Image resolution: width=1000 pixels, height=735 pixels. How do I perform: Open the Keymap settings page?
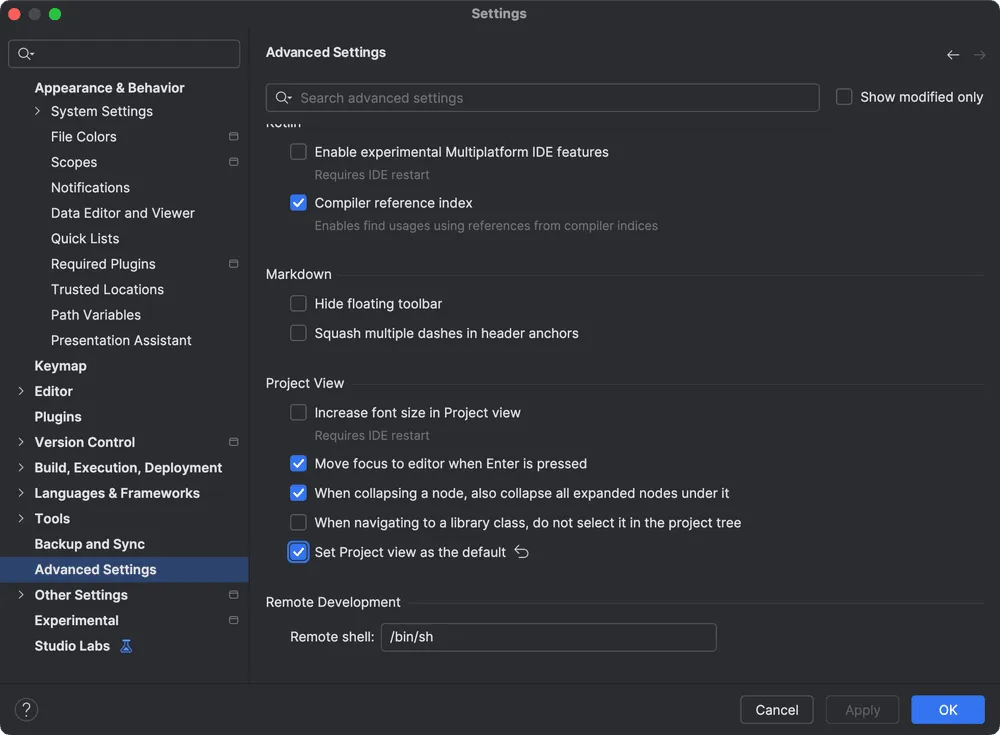60,365
